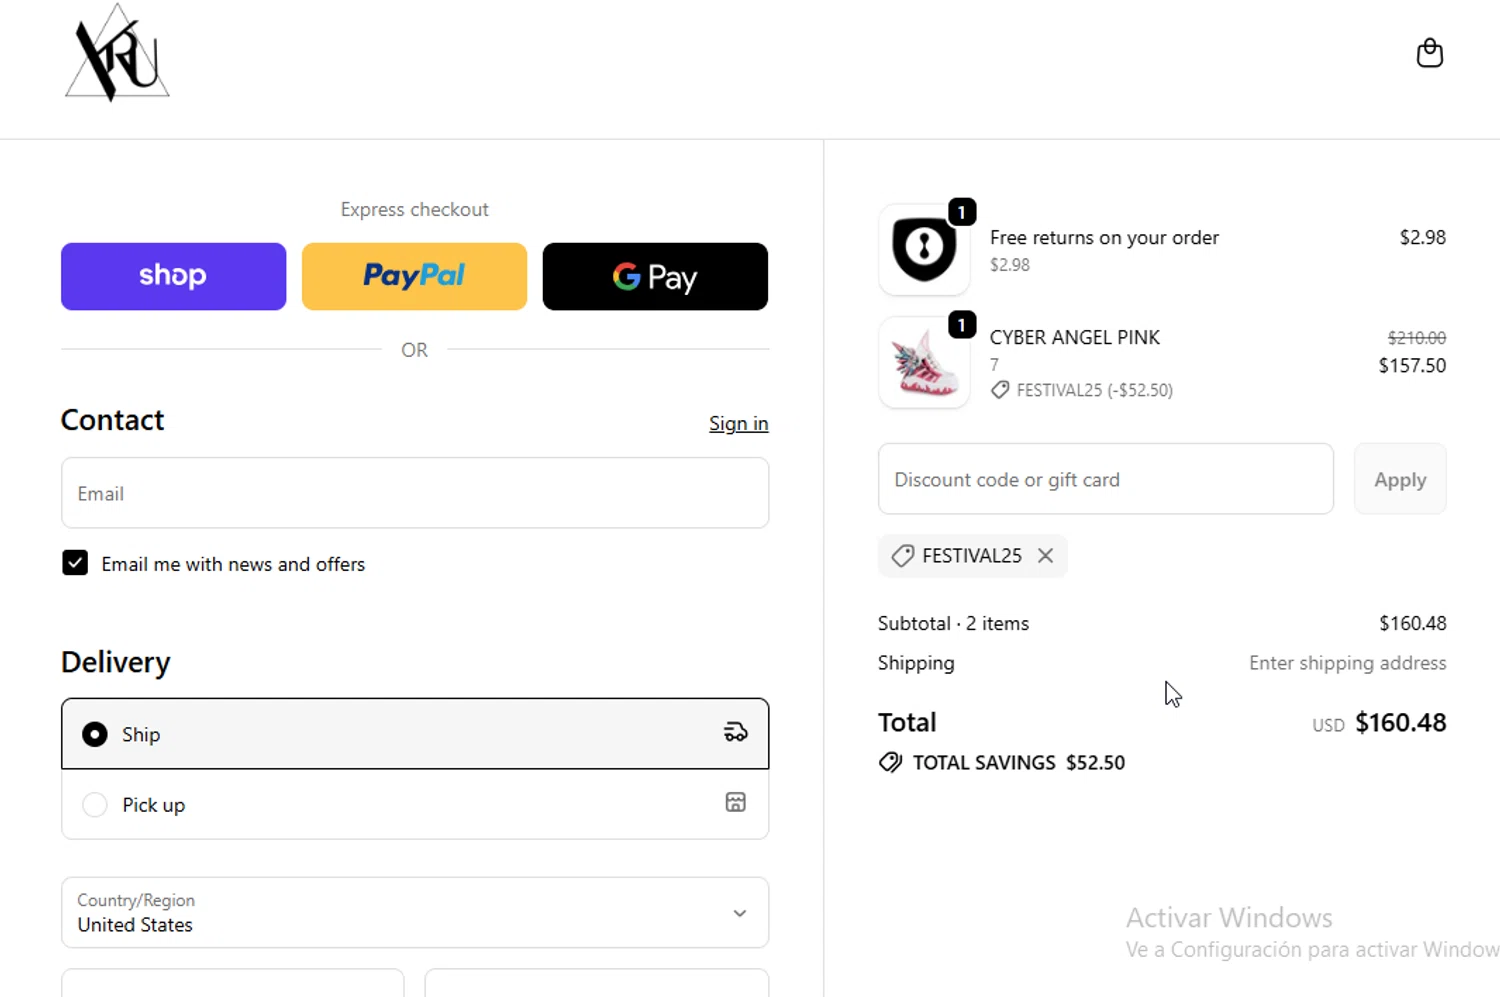1500x997 pixels.
Task: Click the struck-through $210.00 price
Action: [x=1417, y=338]
